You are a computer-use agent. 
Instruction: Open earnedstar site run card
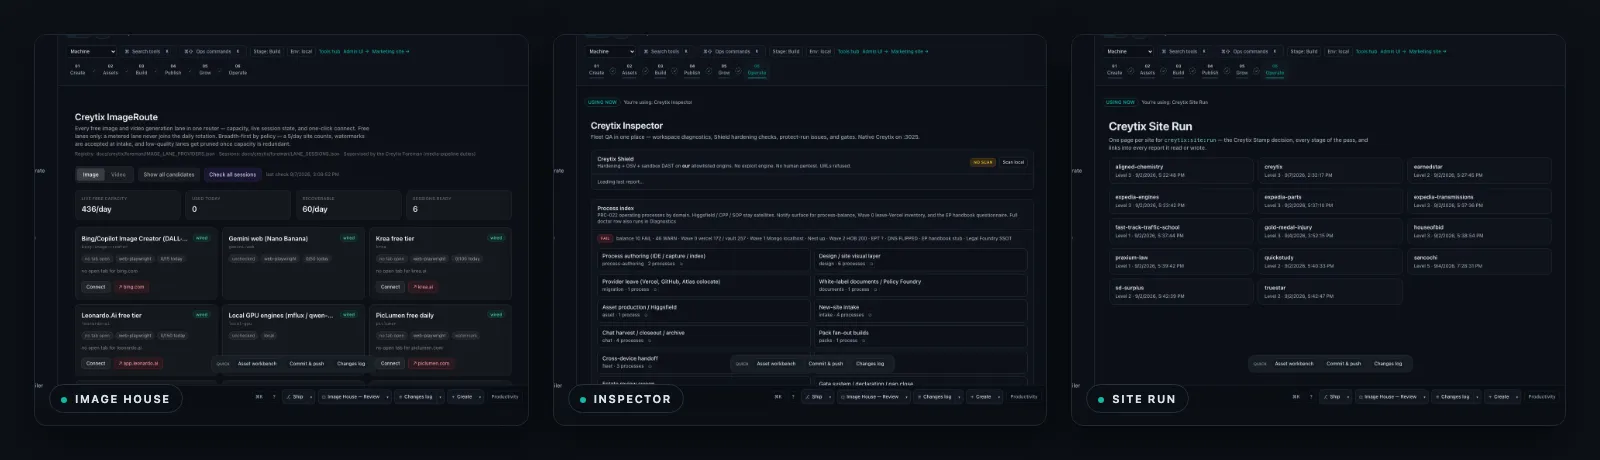tap(1479, 171)
